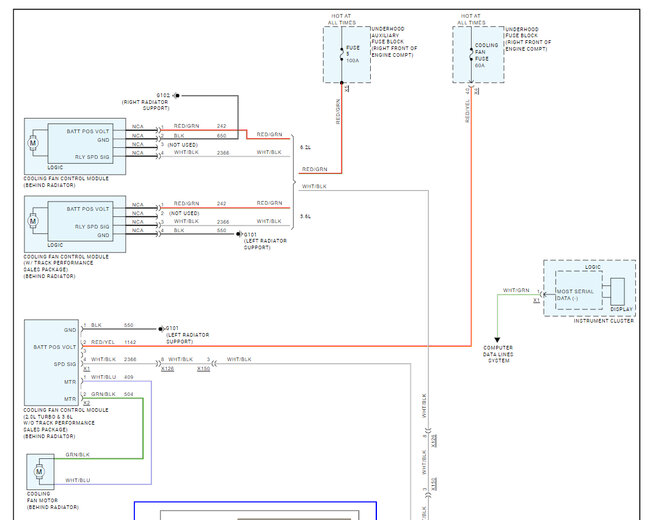Click Hot At All Times above Fuse 3
Image resolution: width=650 pixels, height=520 pixels.
pos(342,19)
